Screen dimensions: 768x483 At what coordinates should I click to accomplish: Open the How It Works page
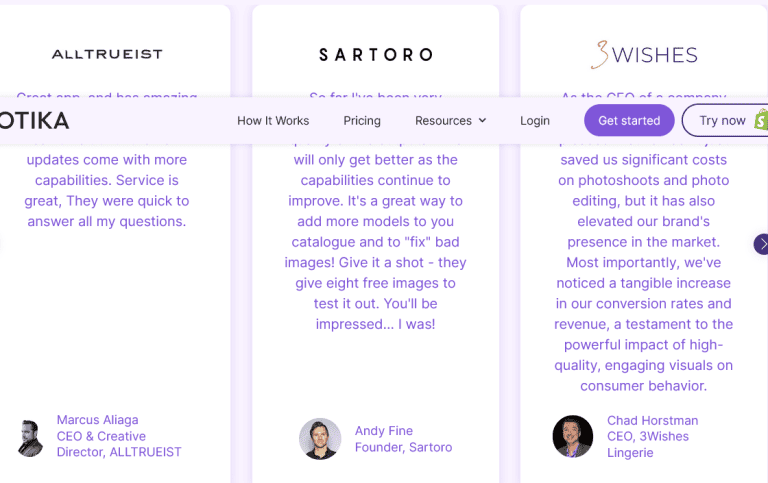tap(273, 121)
